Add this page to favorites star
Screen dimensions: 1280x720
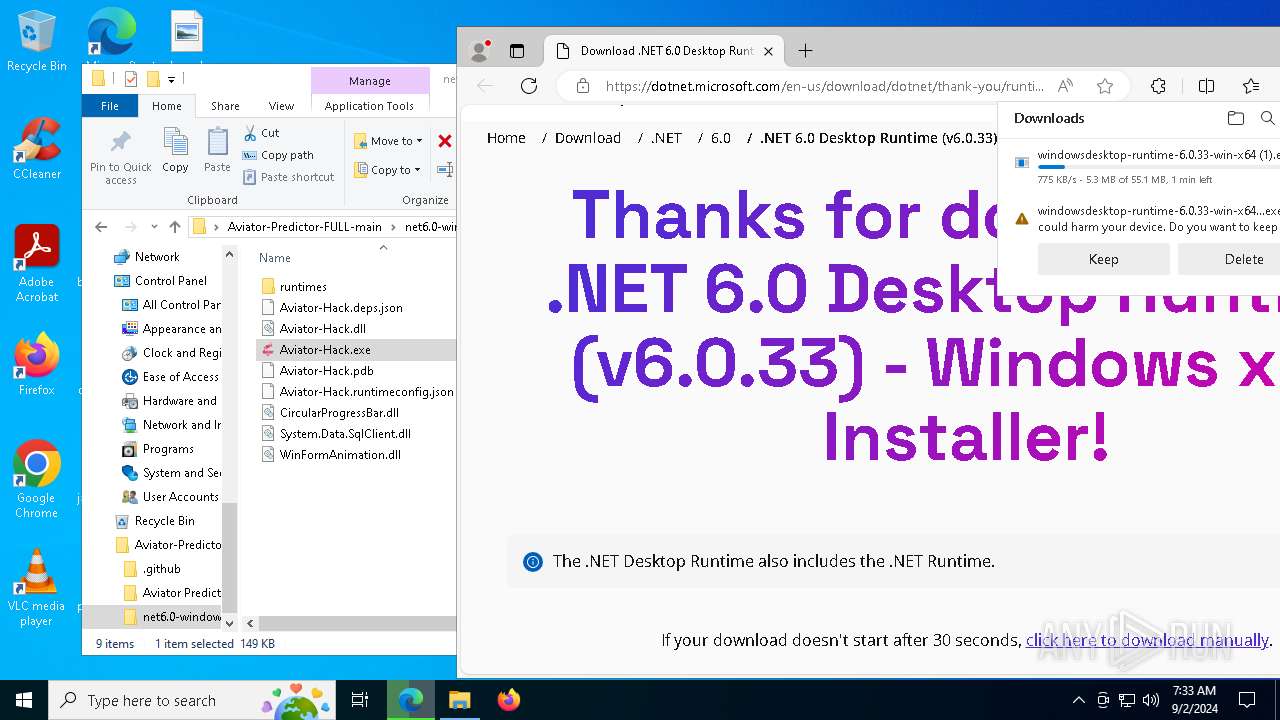tap(1105, 86)
